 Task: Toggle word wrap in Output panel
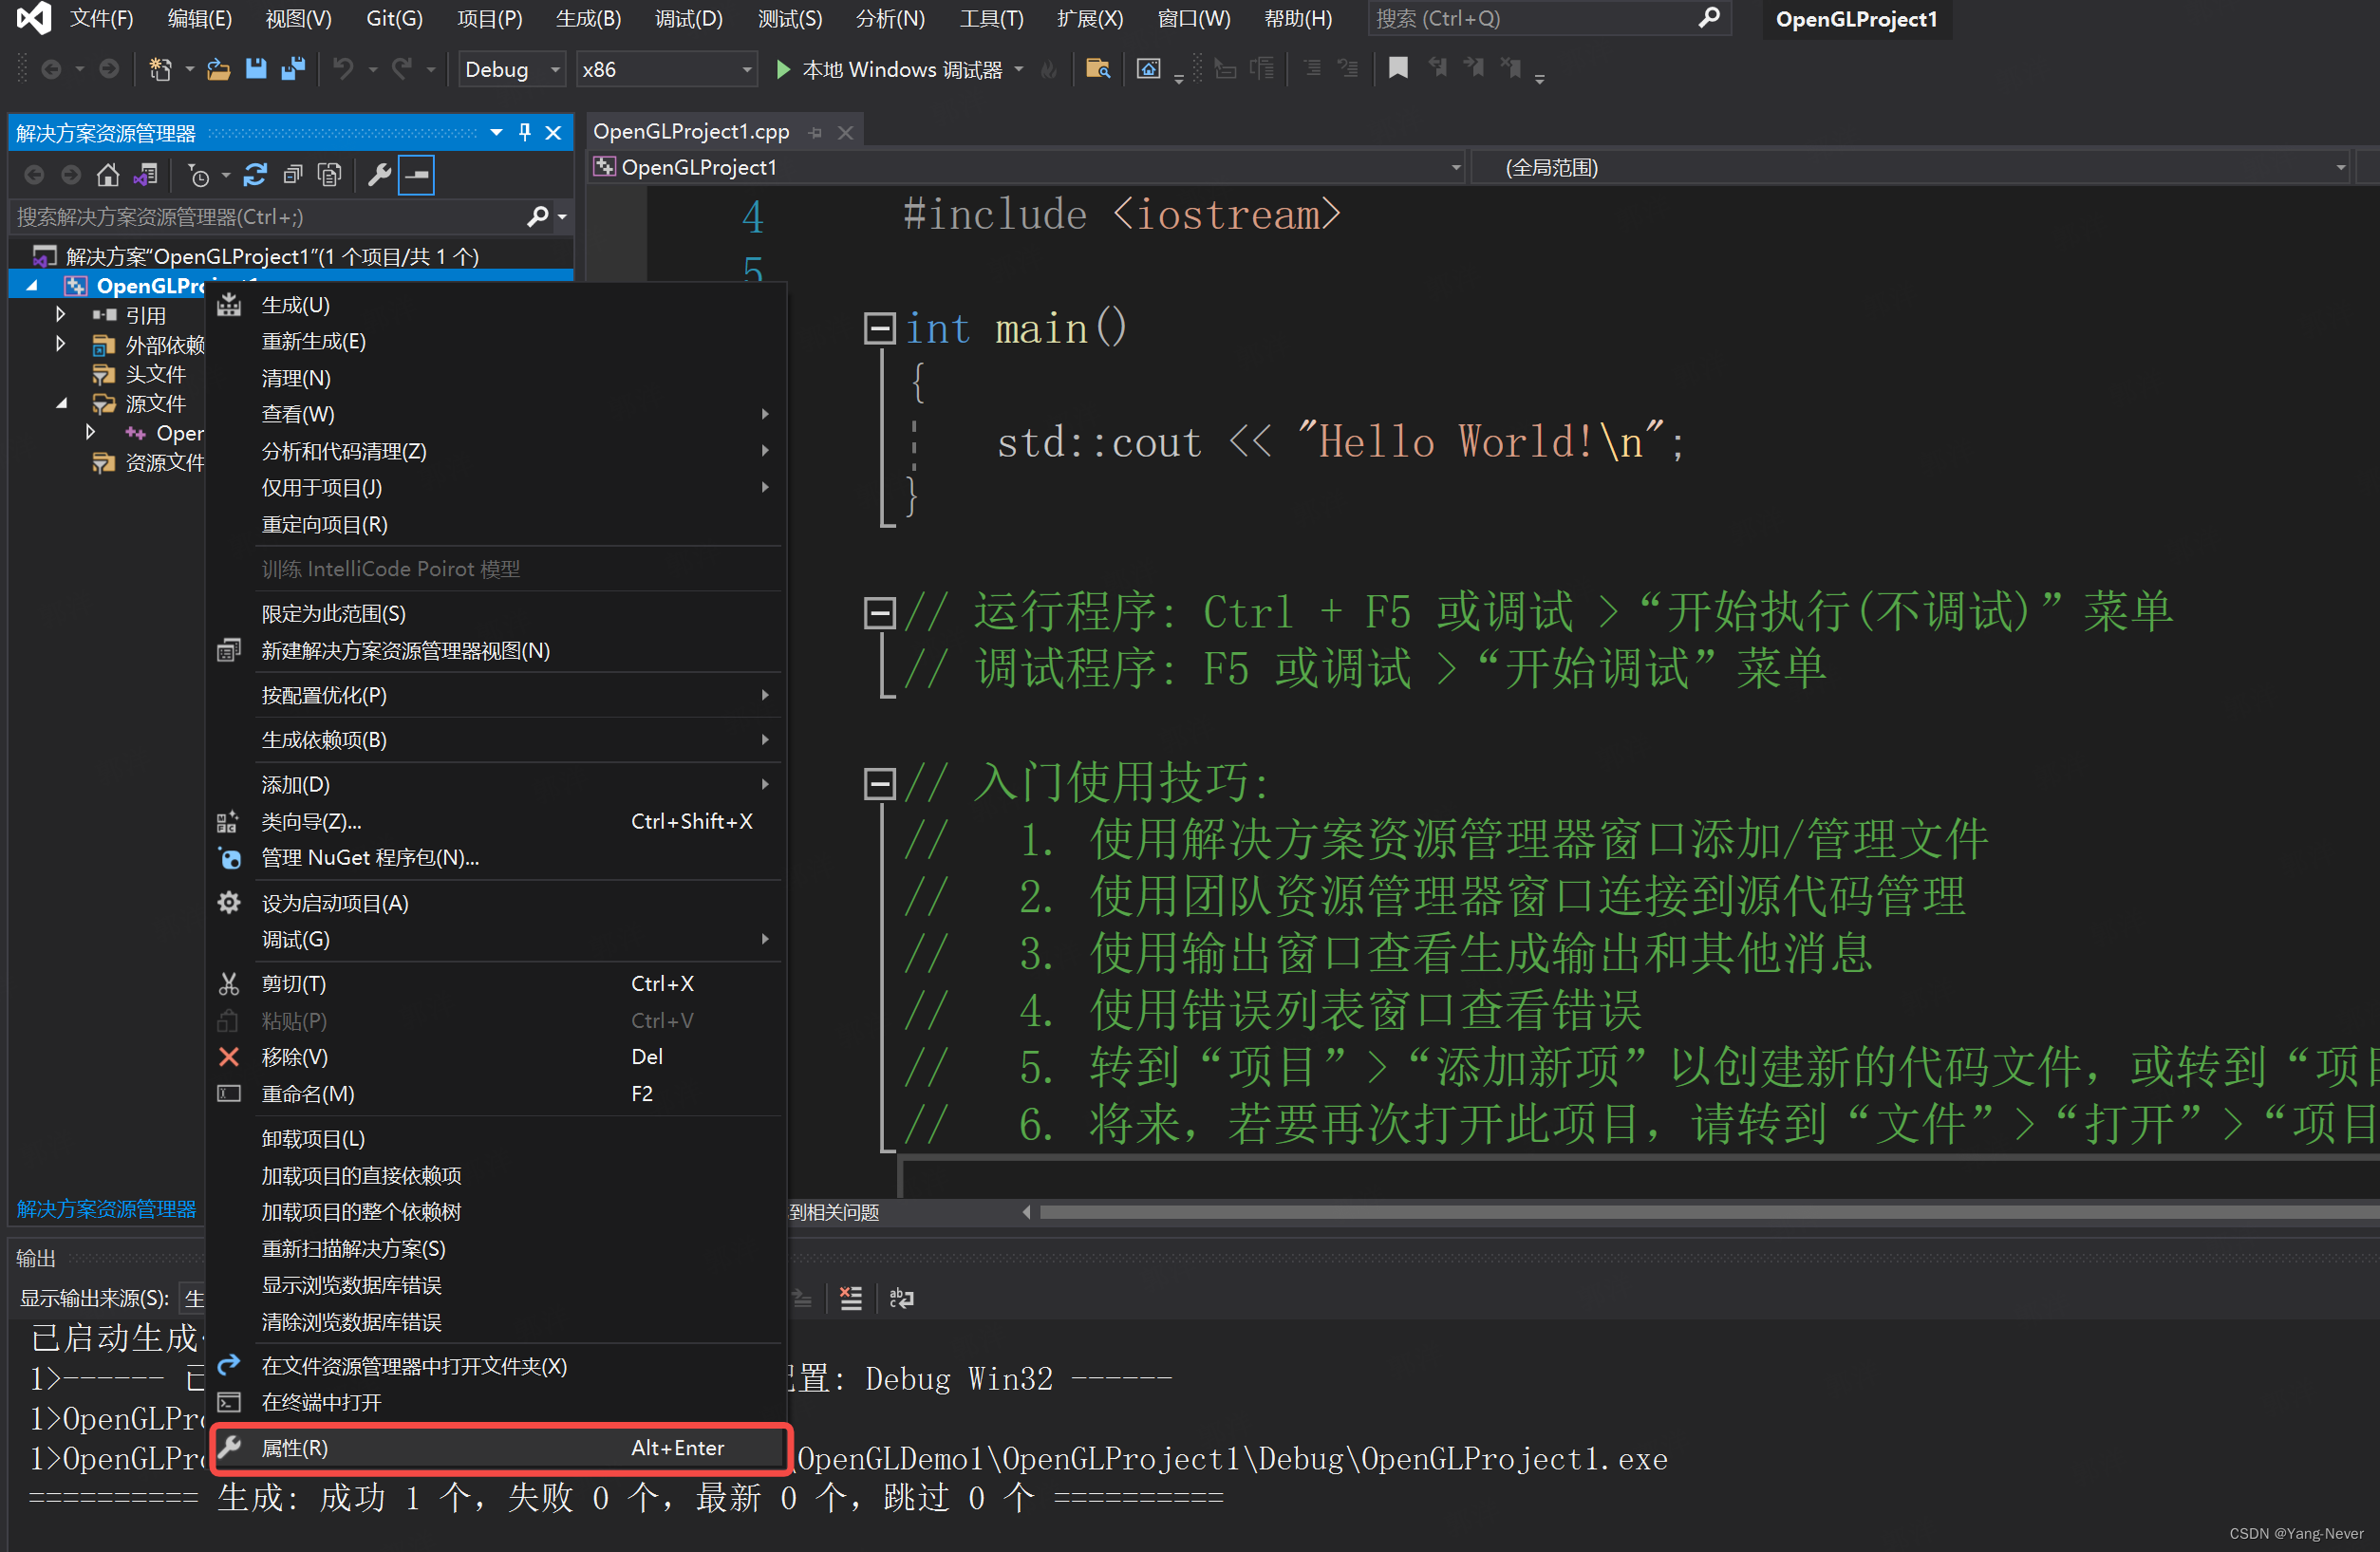901,1298
